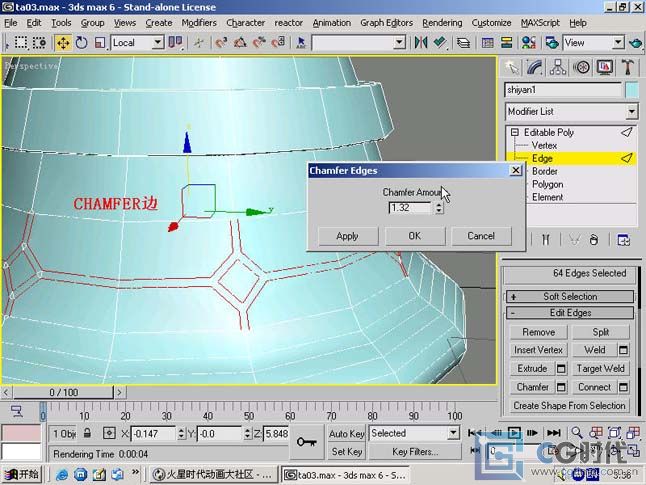Go to the animation end frame
The height and width of the screenshot is (485, 646).
pos(554,433)
